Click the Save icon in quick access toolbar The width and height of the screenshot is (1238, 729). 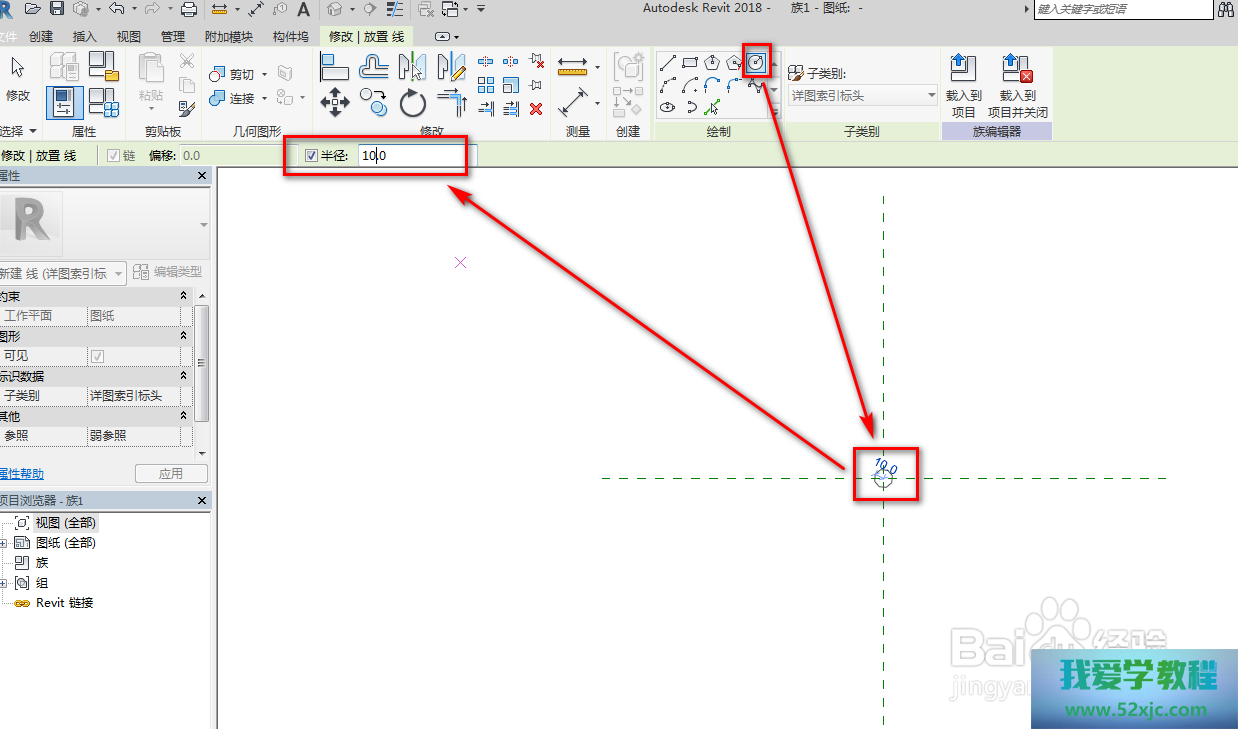point(57,9)
